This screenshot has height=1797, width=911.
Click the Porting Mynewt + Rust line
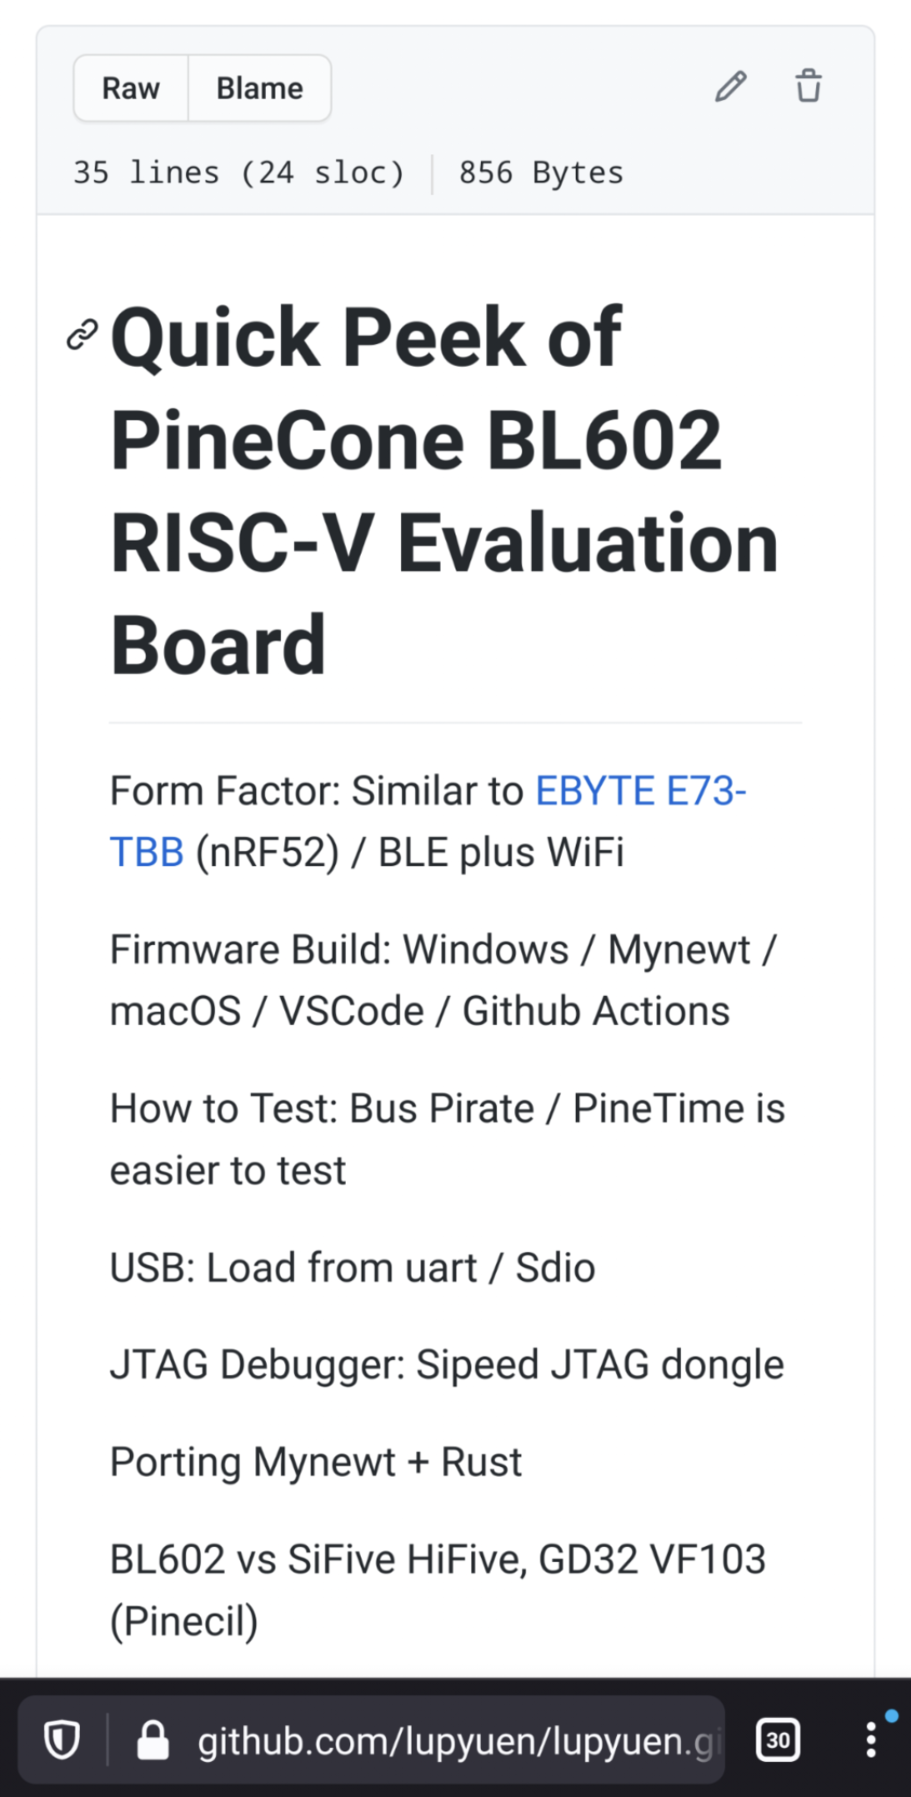(x=315, y=1462)
